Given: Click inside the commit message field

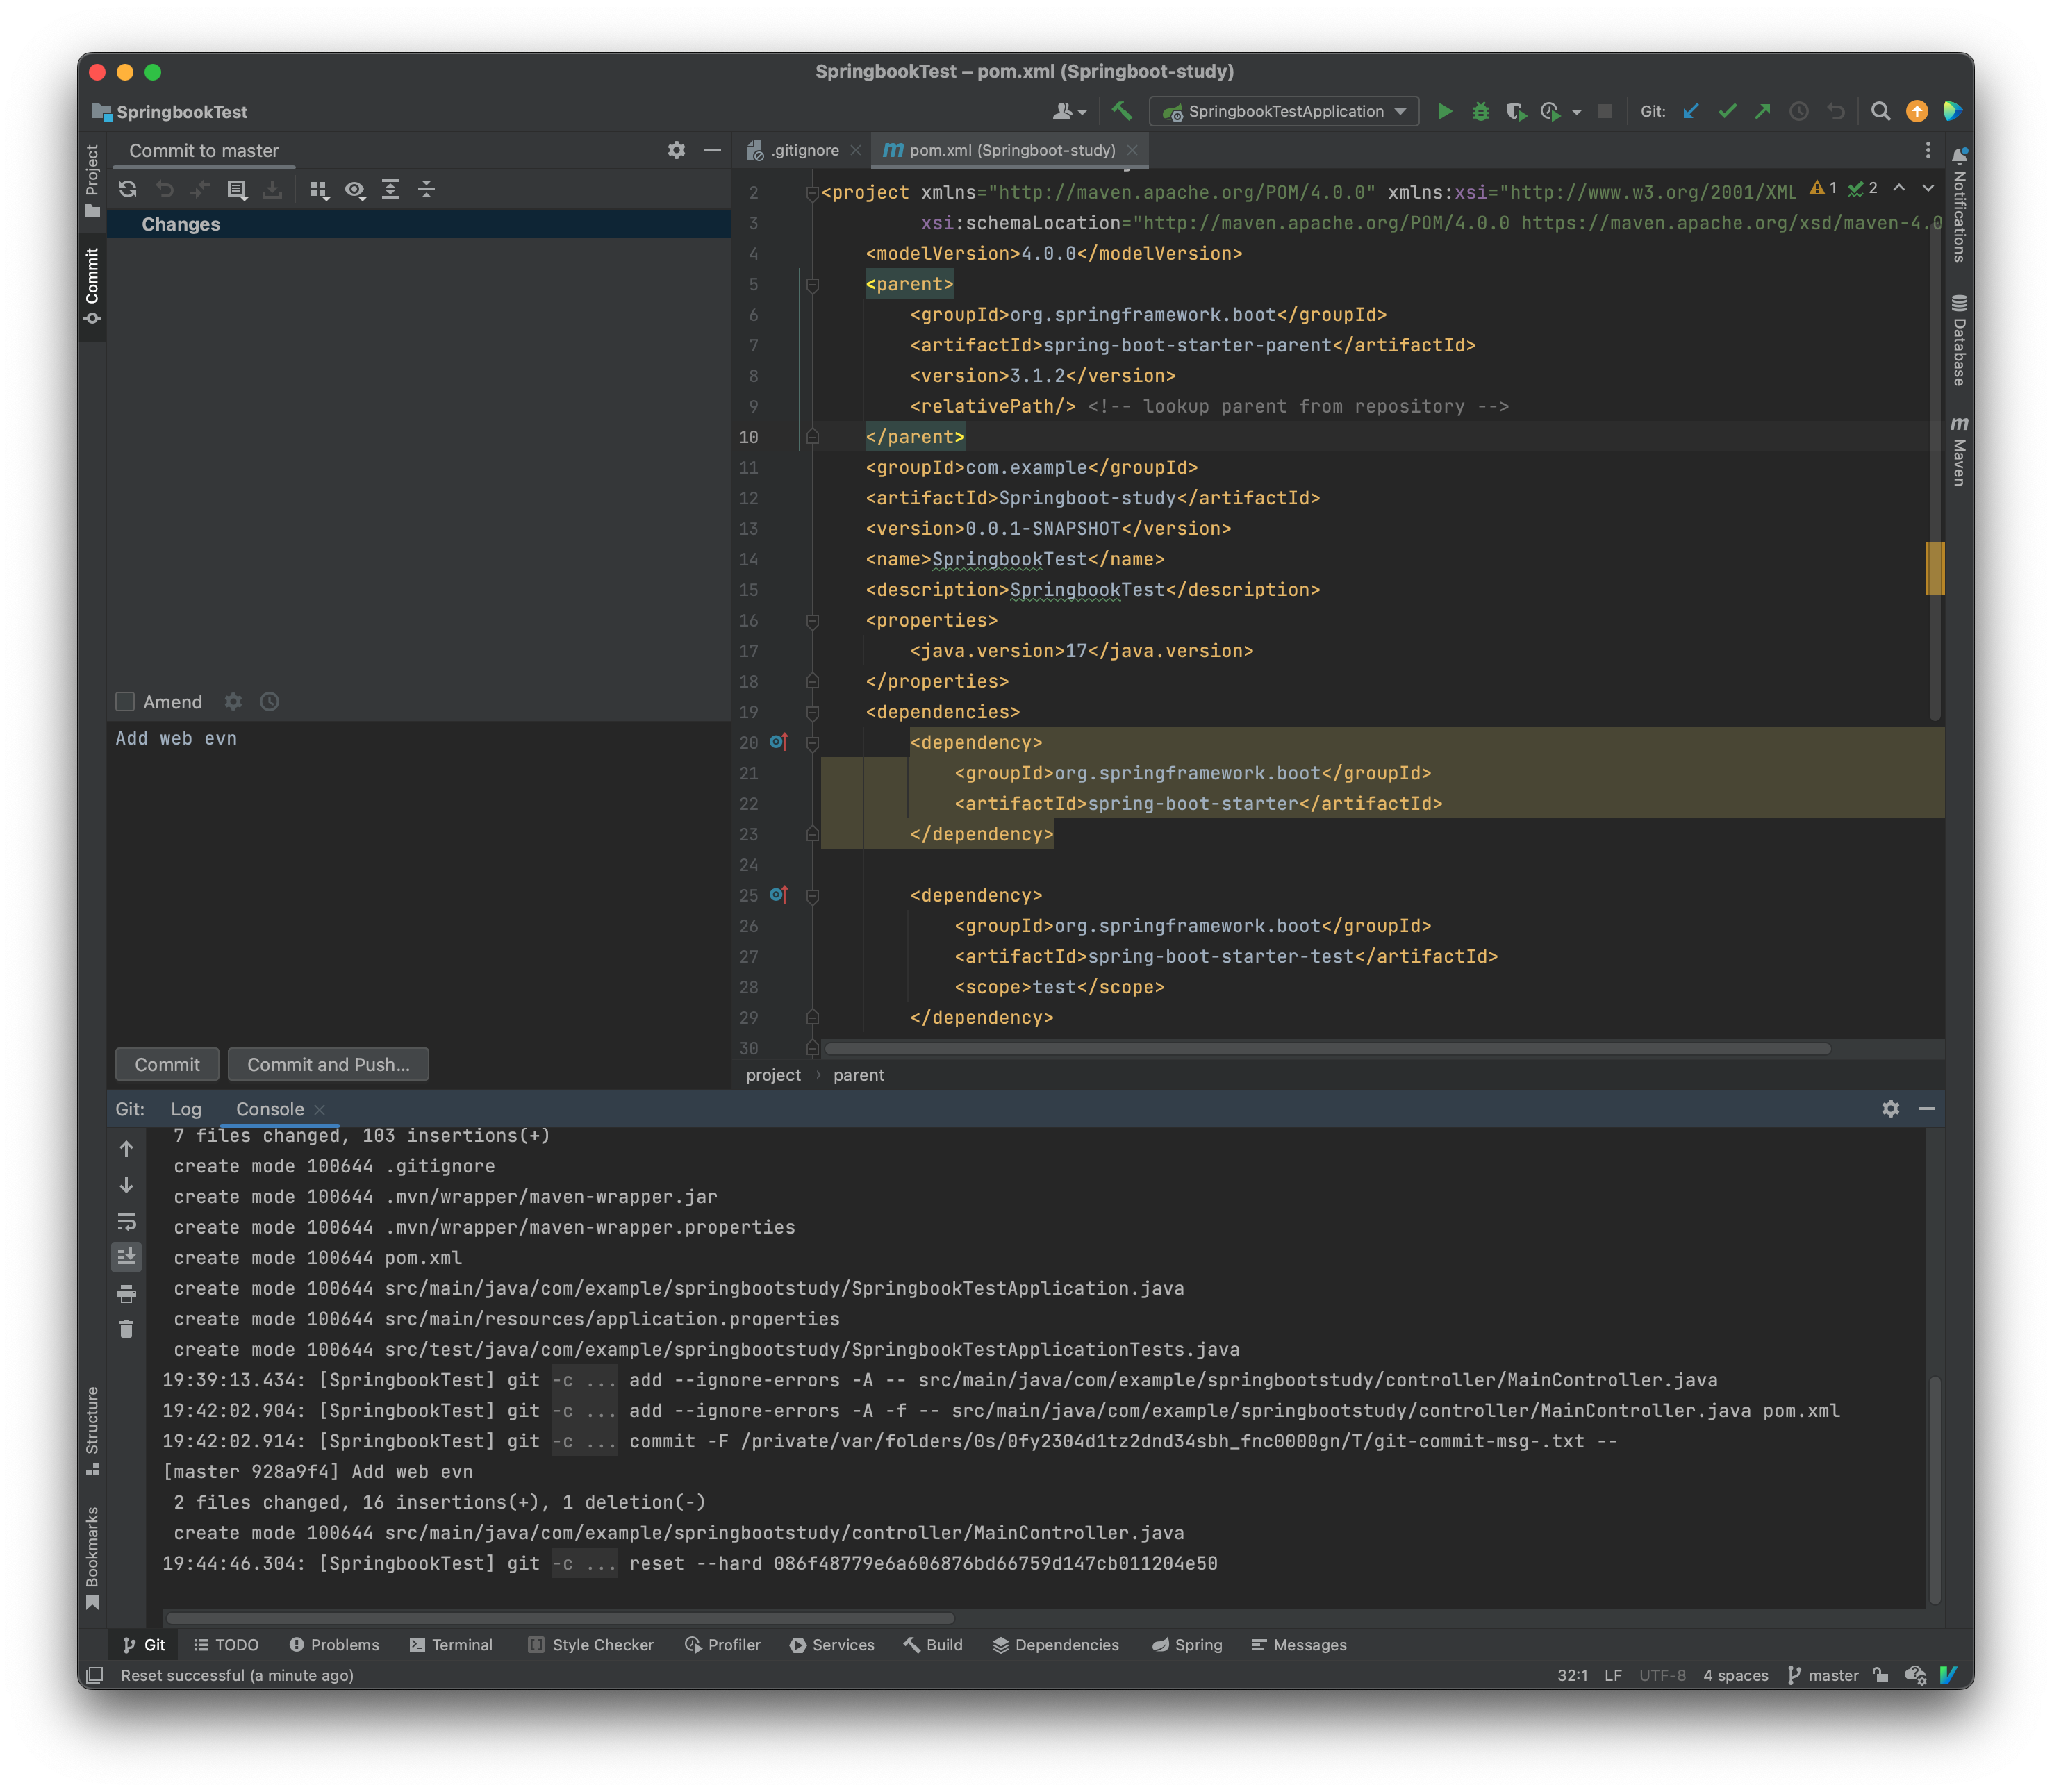Looking at the screenshot, I should pos(418,880).
